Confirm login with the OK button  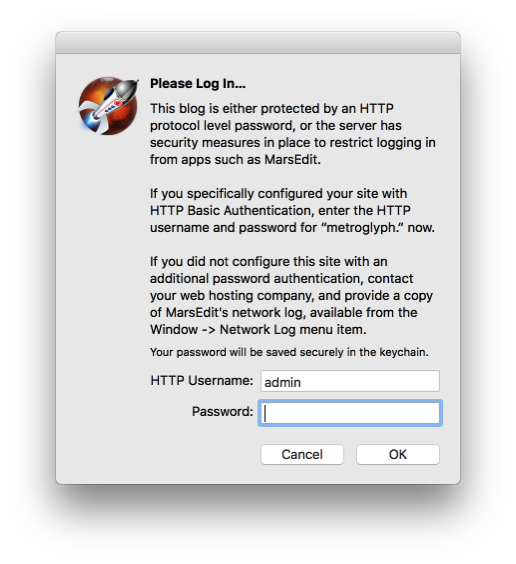coord(398,454)
